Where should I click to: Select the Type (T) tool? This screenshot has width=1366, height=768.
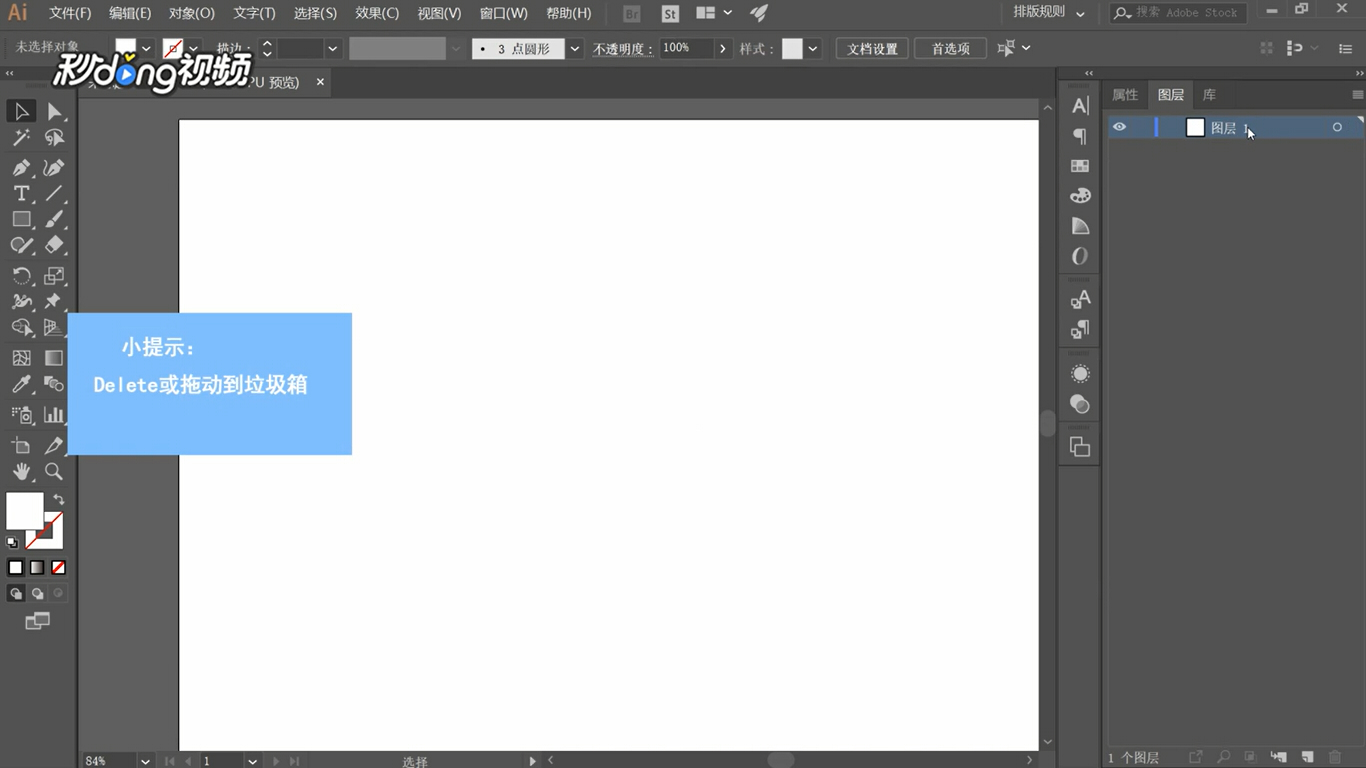(21, 193)
